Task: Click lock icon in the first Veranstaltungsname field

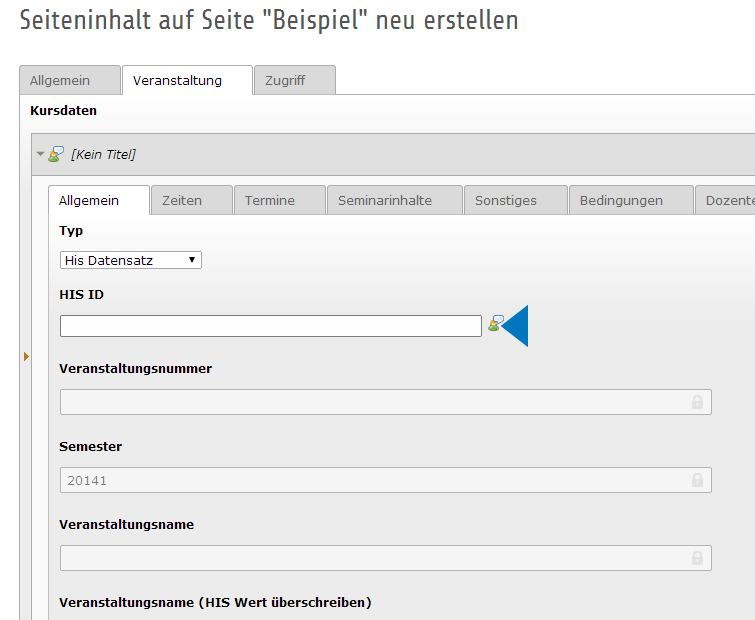Action: [697, 558]
